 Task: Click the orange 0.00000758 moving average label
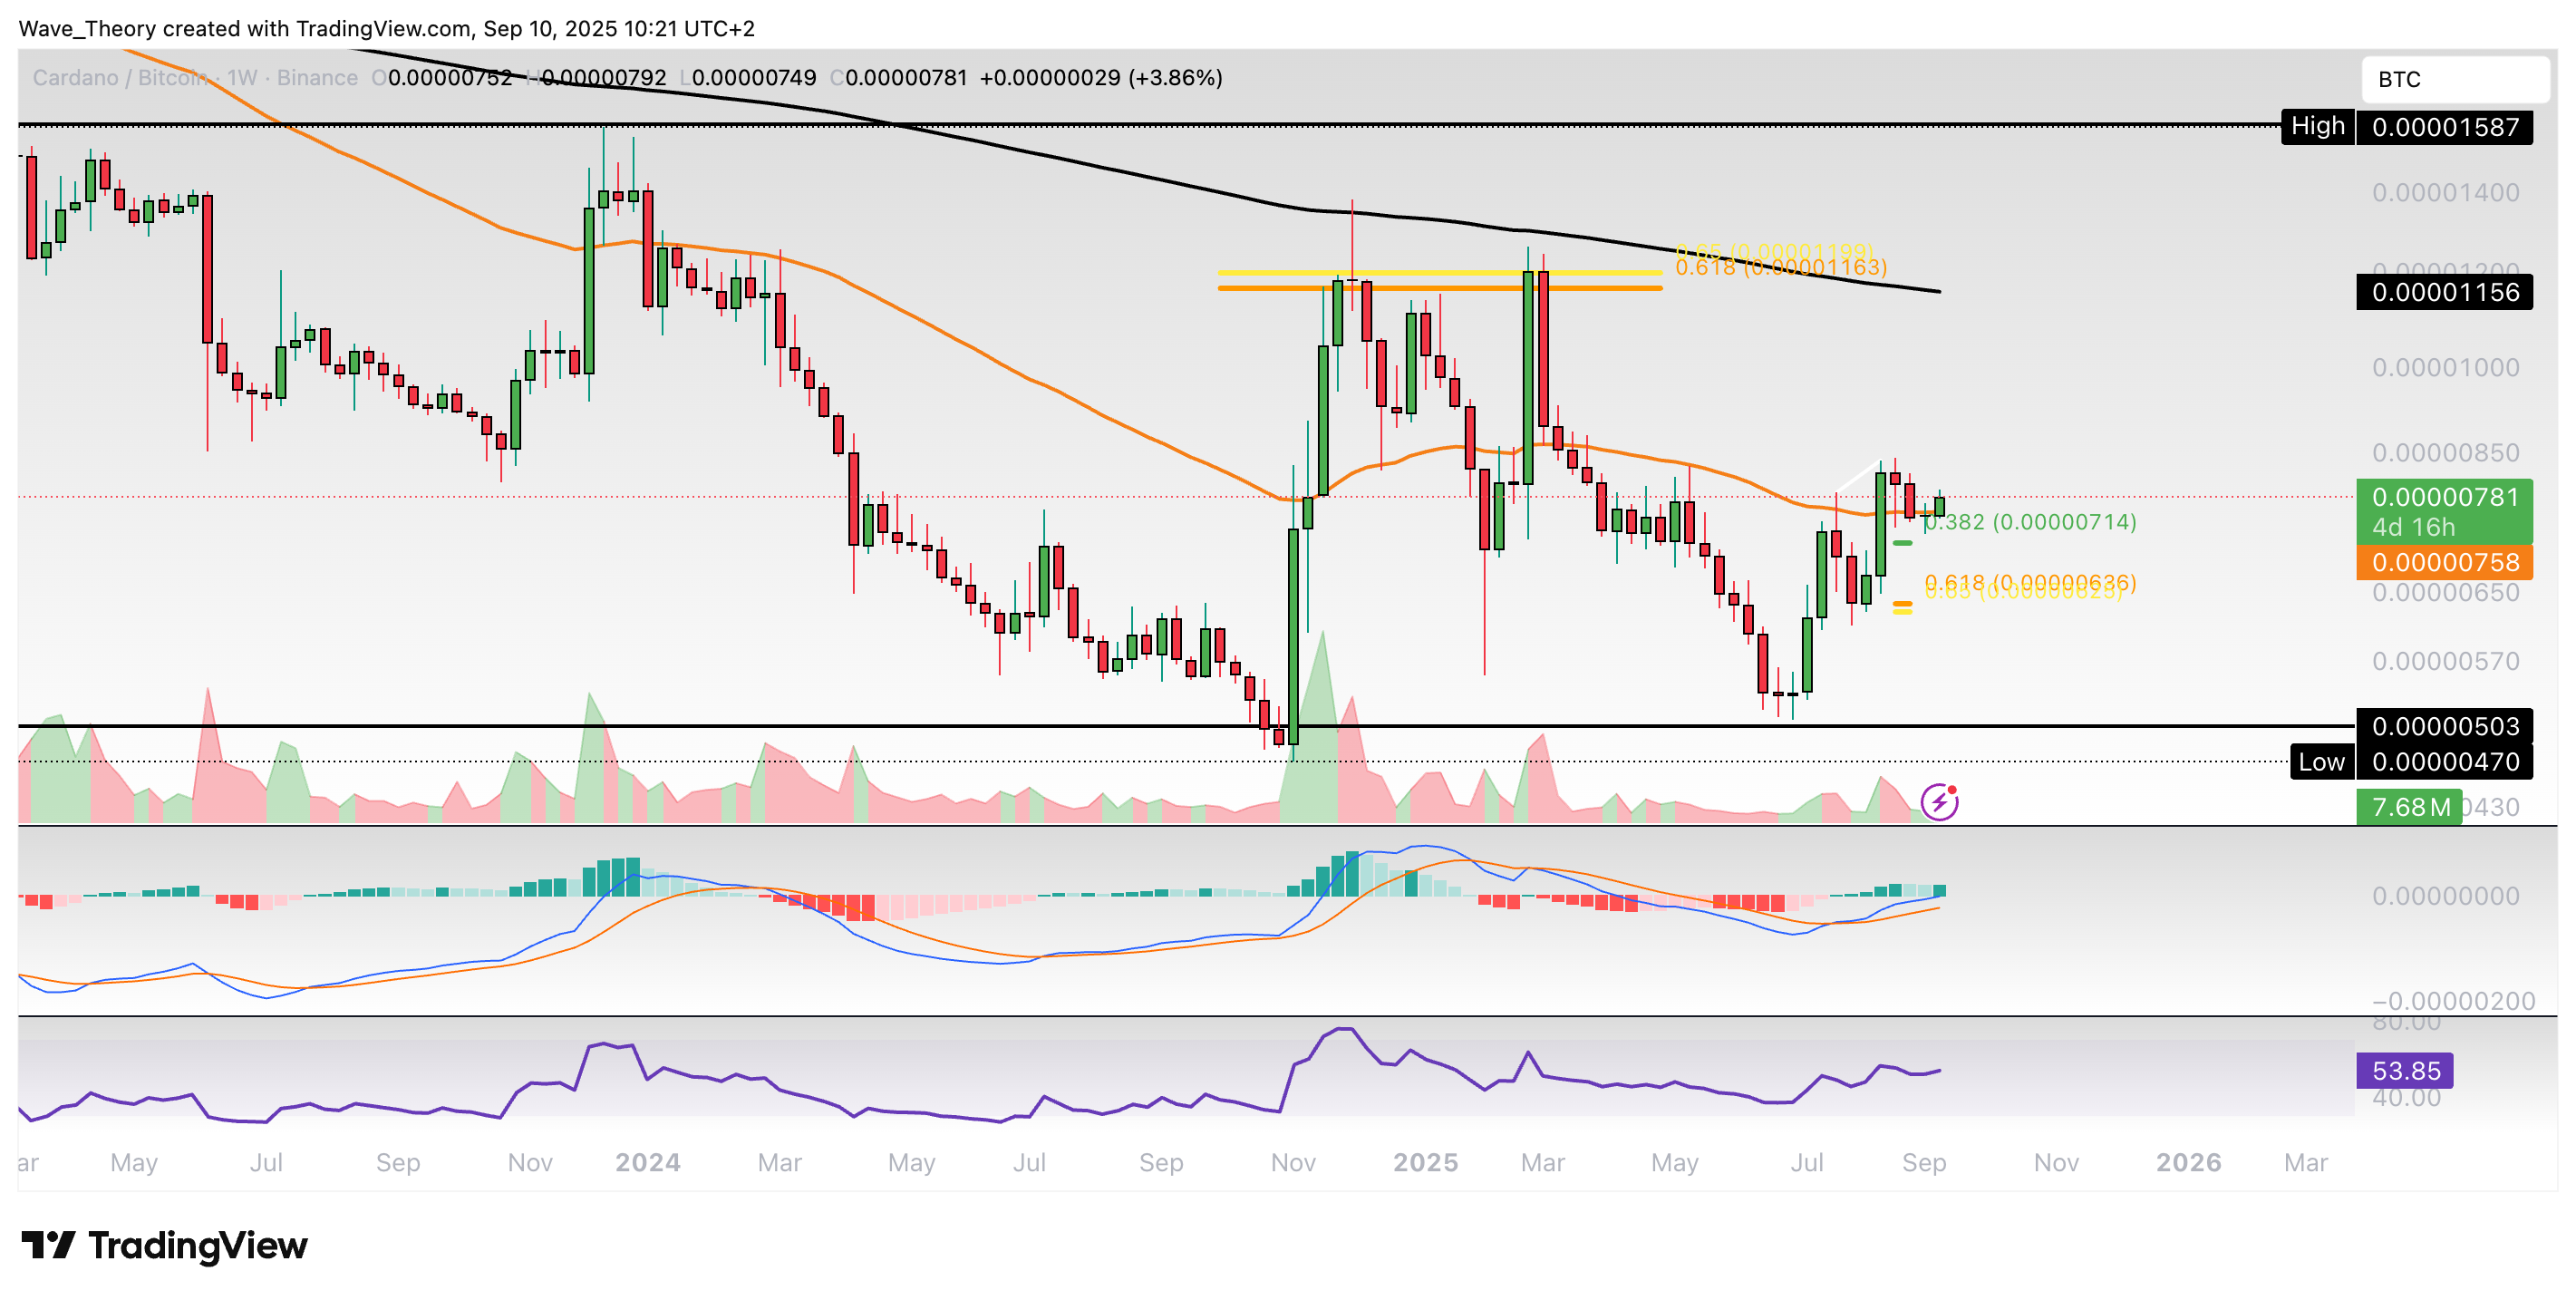[2443, 562]
